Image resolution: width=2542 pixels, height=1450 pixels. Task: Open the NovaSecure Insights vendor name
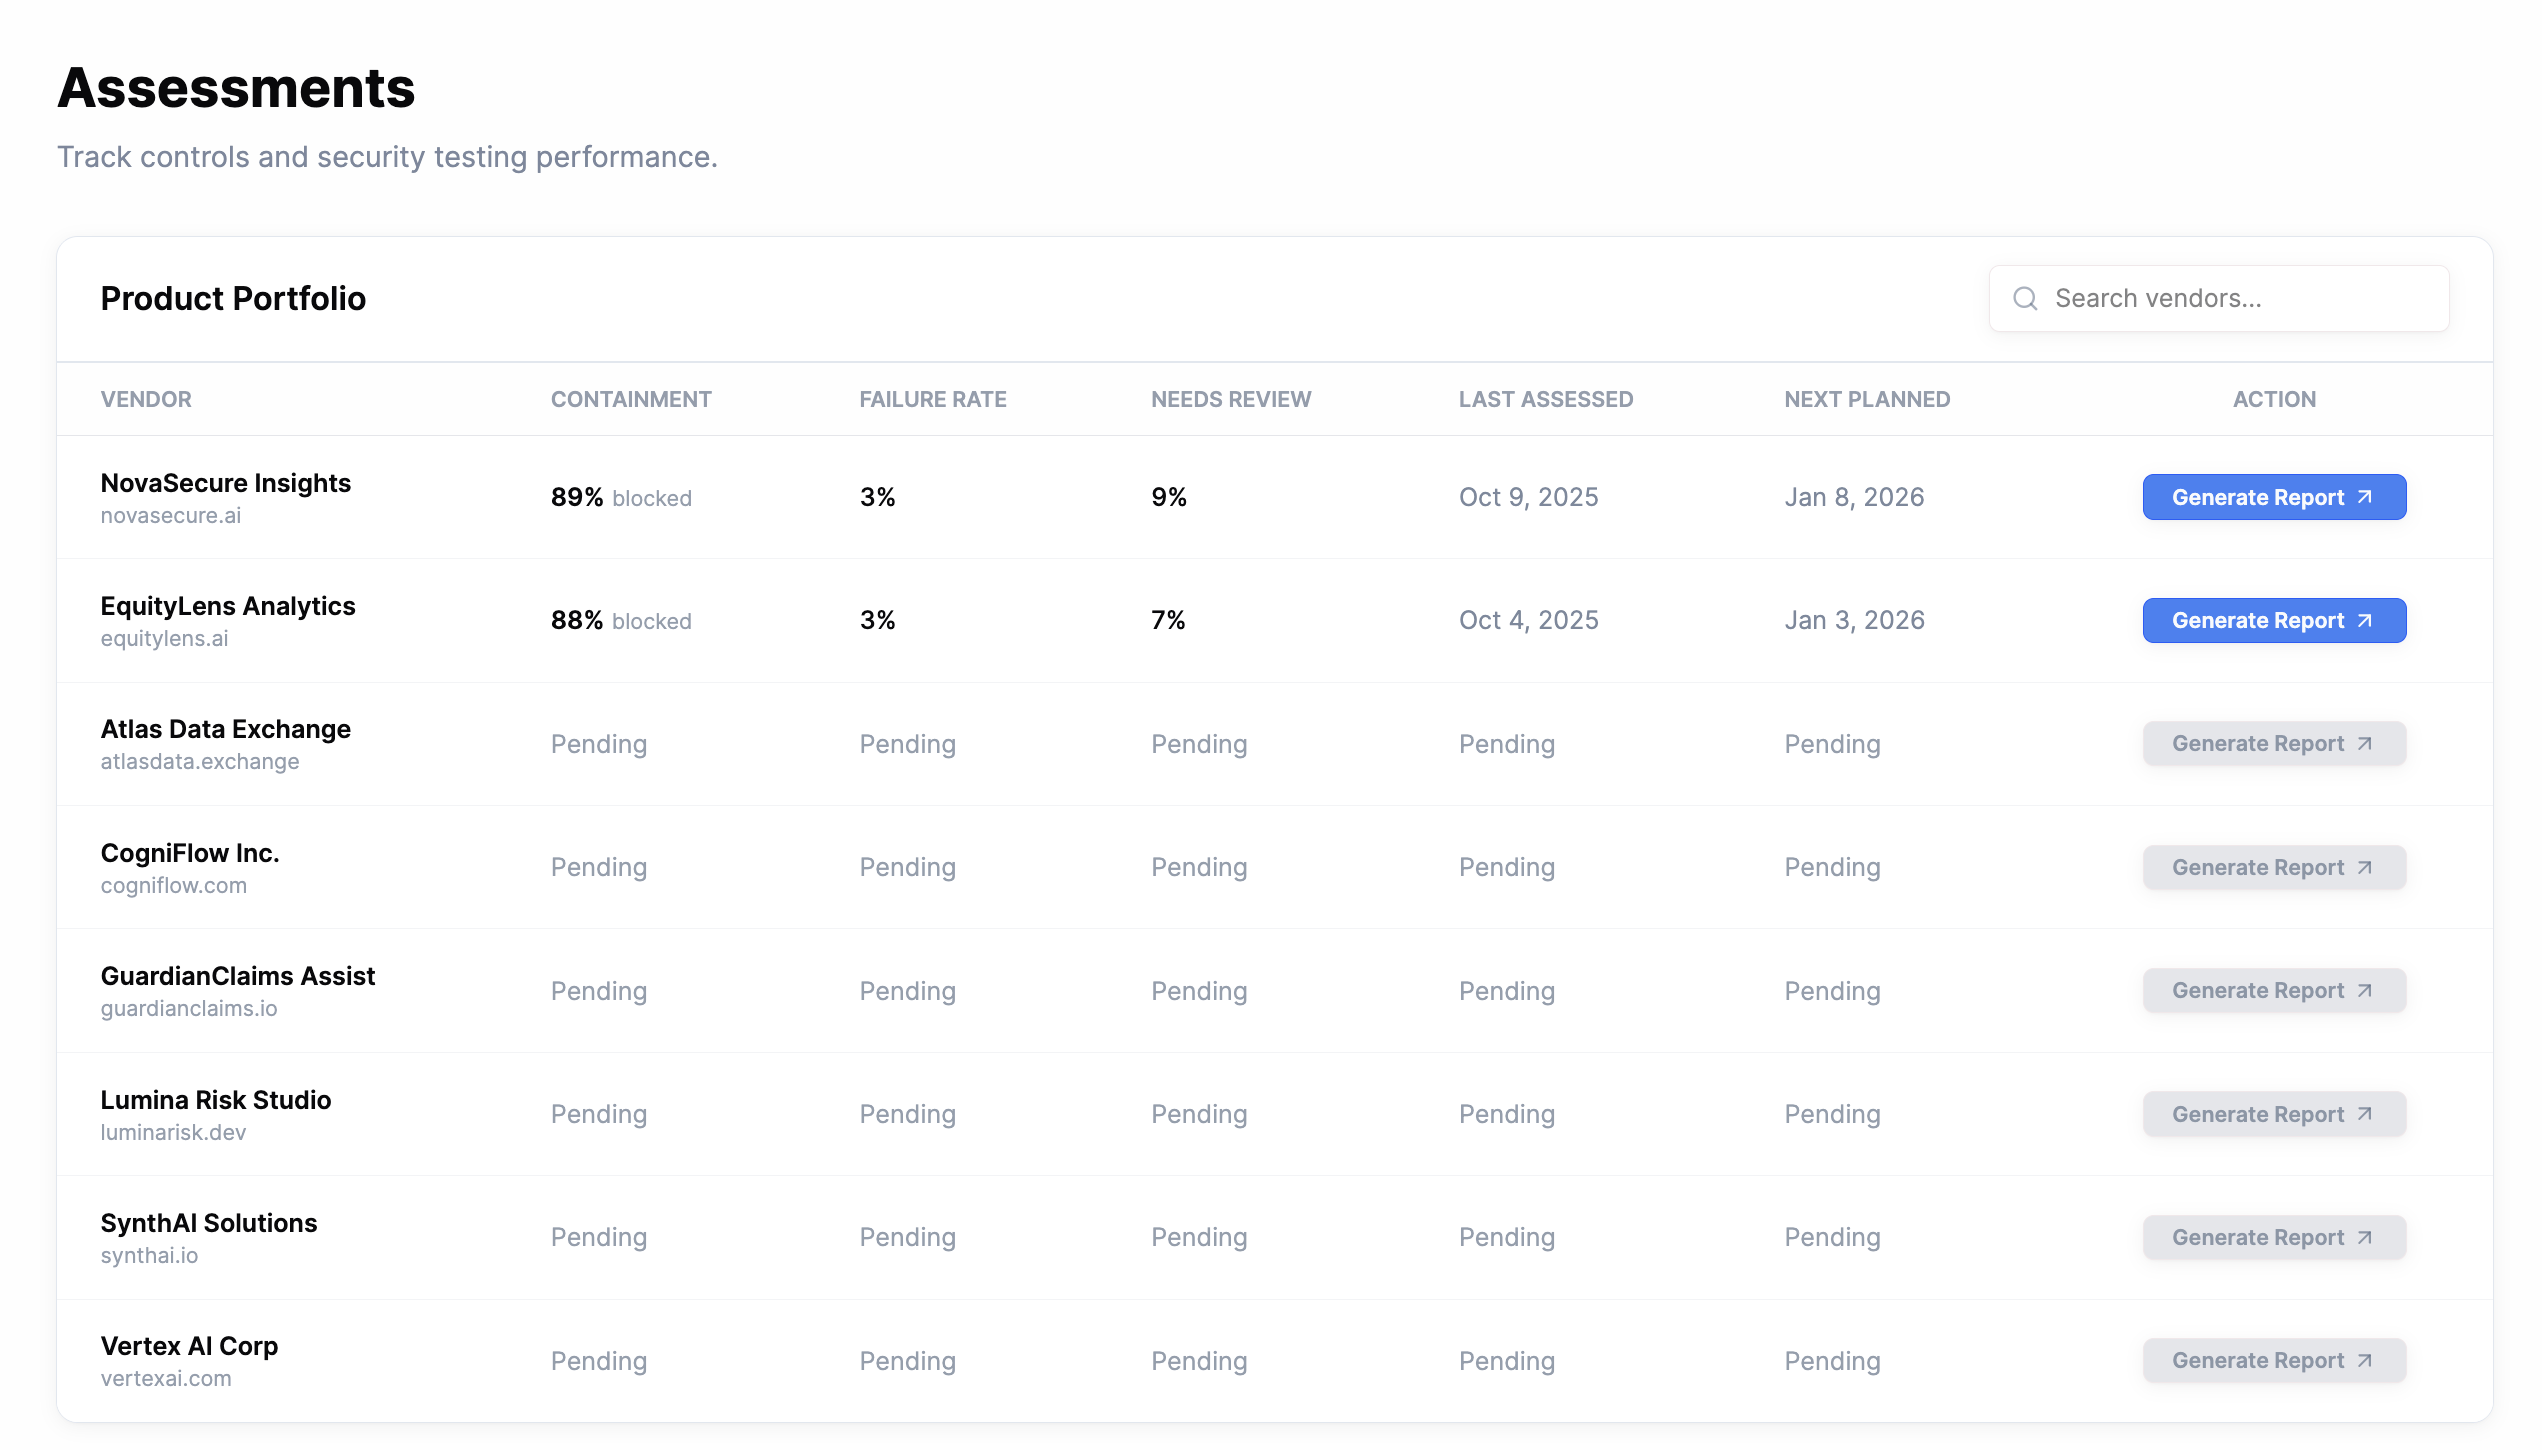point(225,483)
